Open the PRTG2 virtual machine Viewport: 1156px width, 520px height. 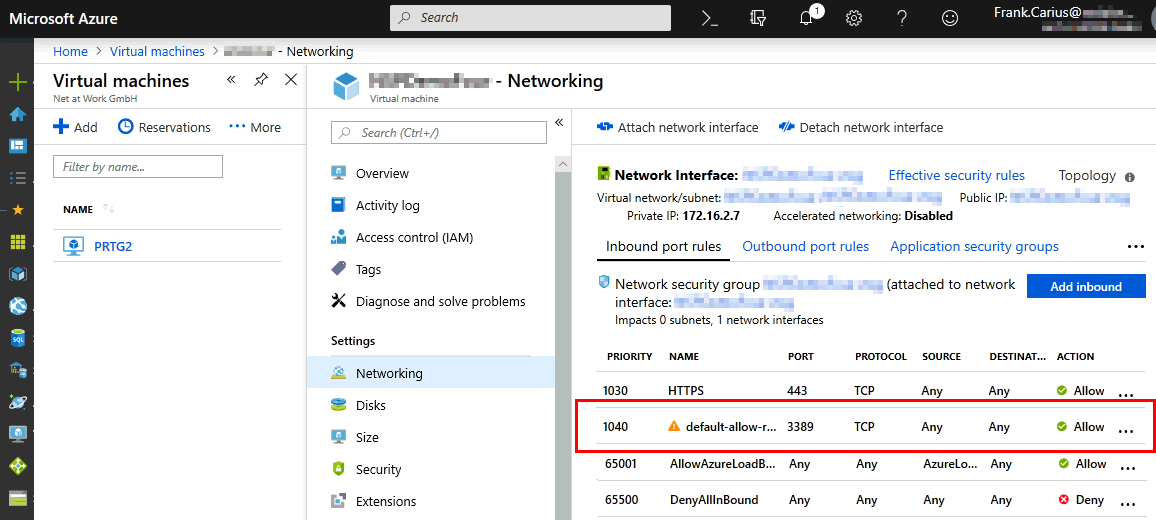pos(113,246)
